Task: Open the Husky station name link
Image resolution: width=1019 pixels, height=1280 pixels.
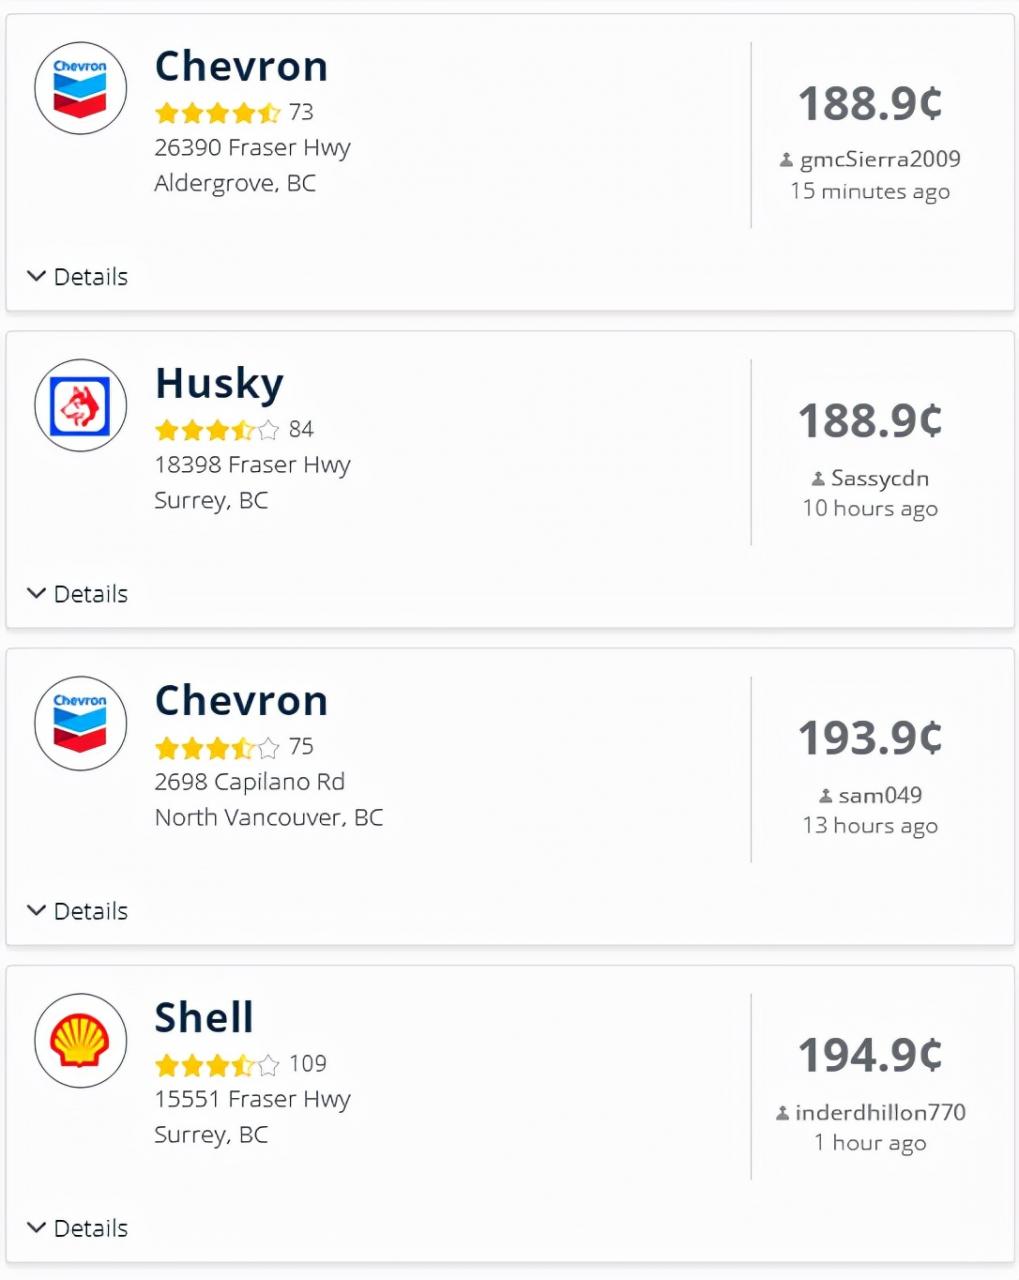Action: click(219, 383)
